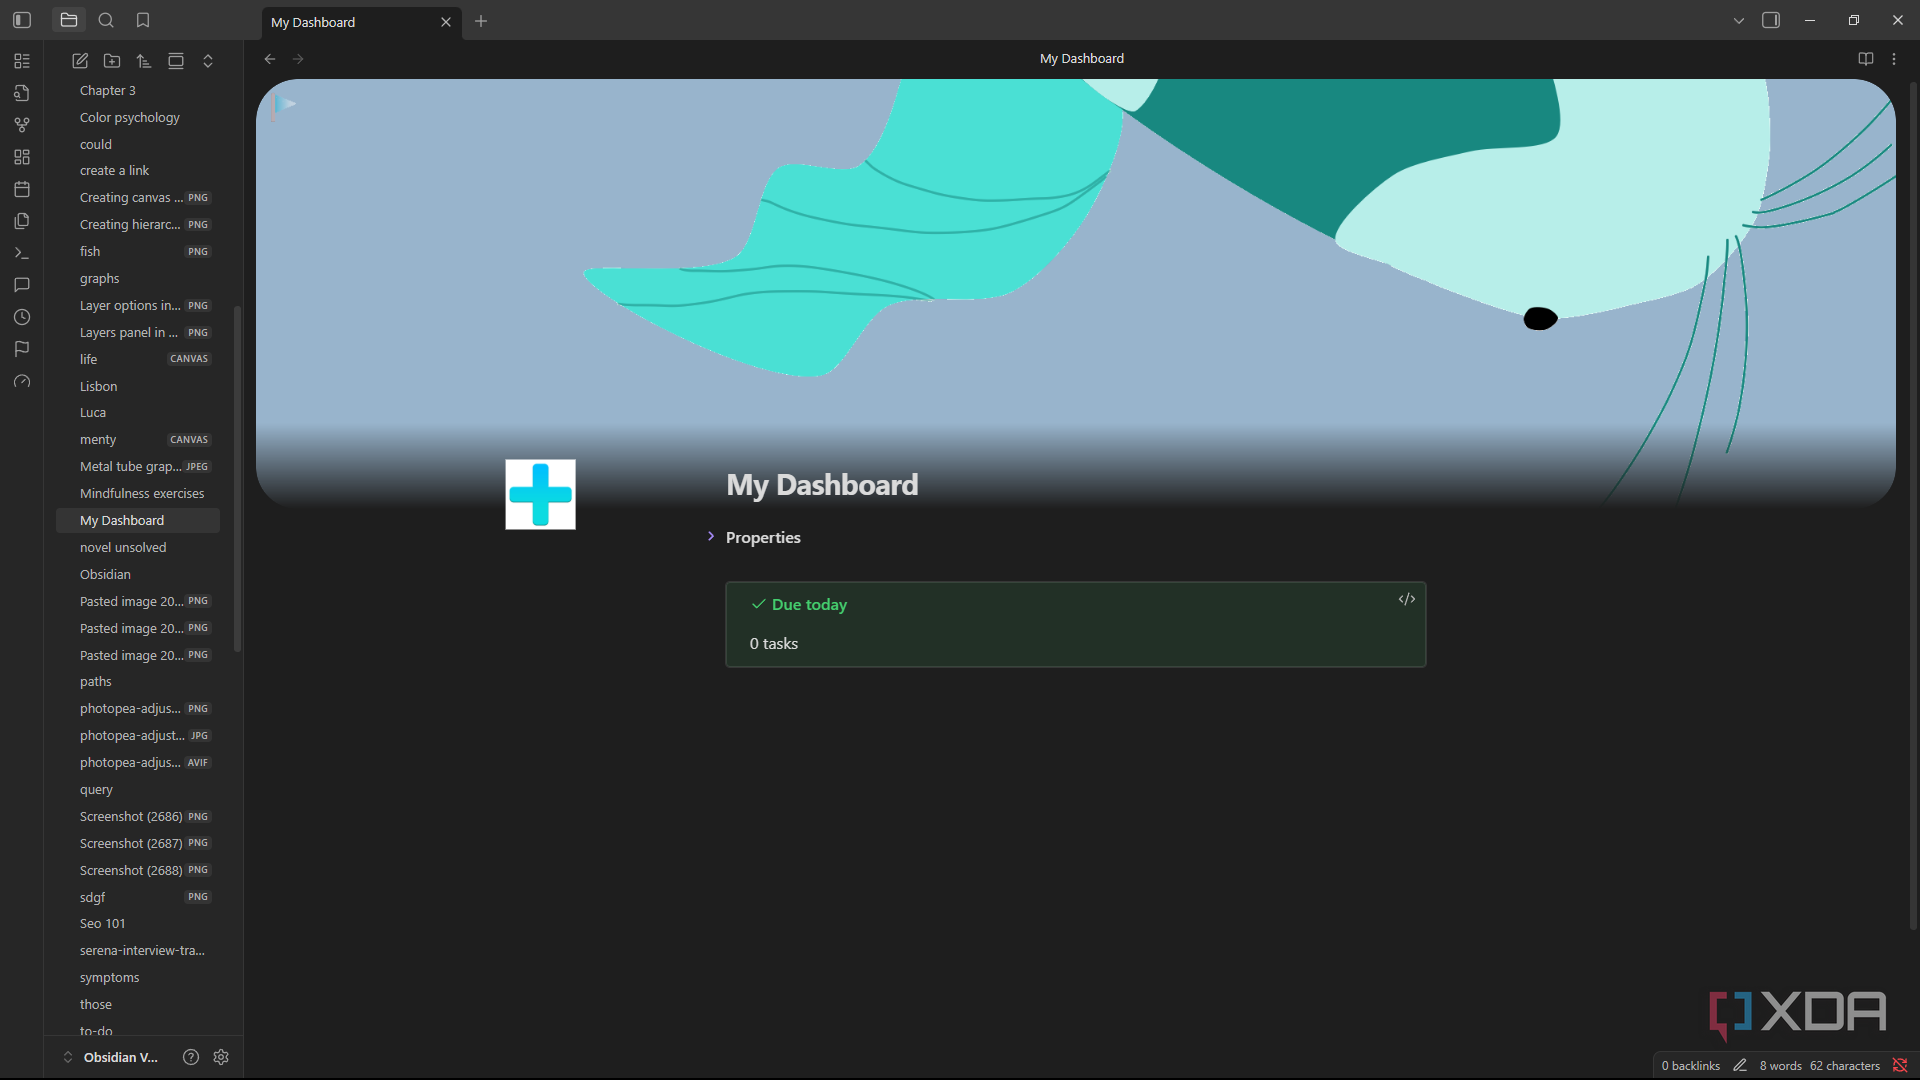Open settings gear icon
Screen dimensions: 1920x1080
[x=221, y=1057]
